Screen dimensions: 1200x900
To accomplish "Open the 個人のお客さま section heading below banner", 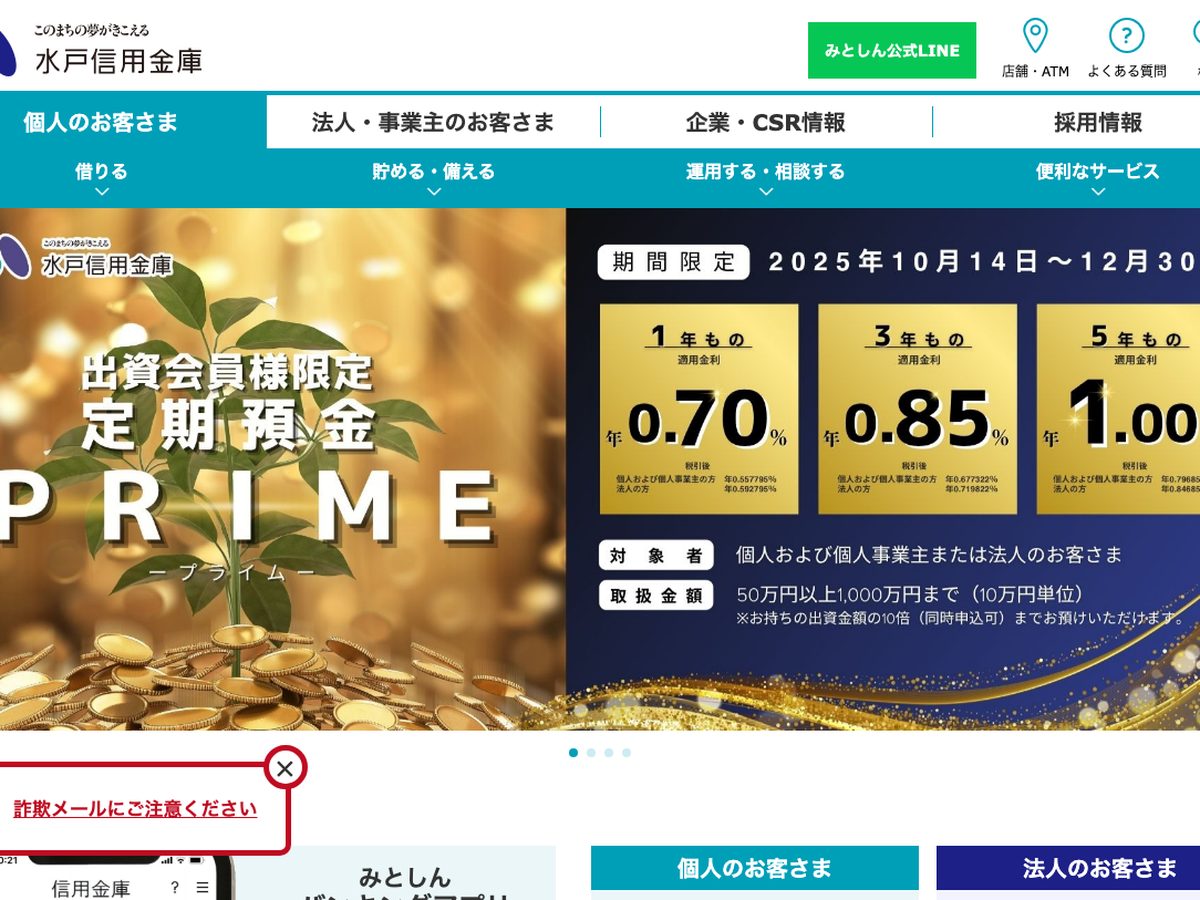I will [755, 868].
